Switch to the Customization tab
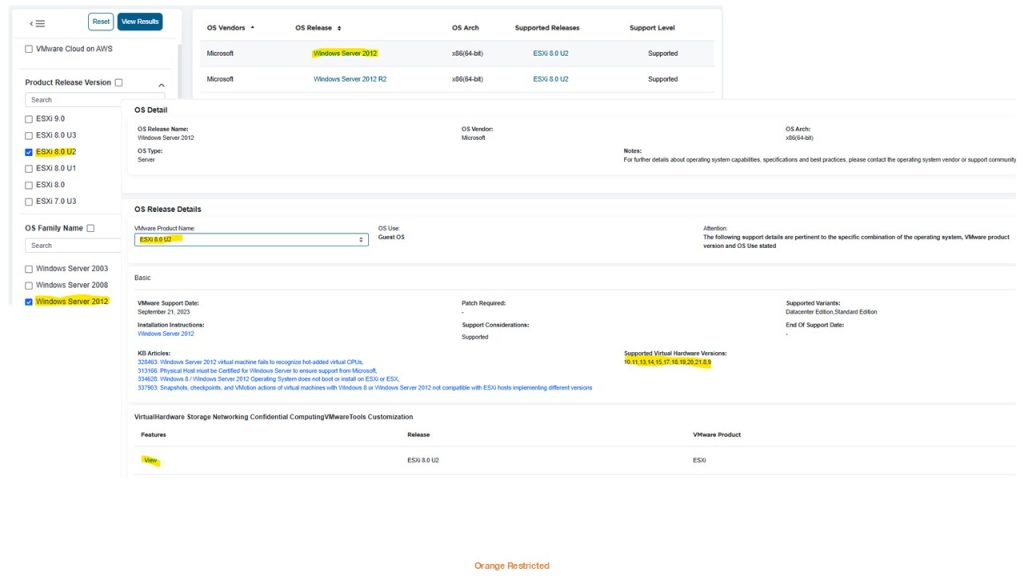This screenshot has height=576, width=1024. tap(391, 417)
